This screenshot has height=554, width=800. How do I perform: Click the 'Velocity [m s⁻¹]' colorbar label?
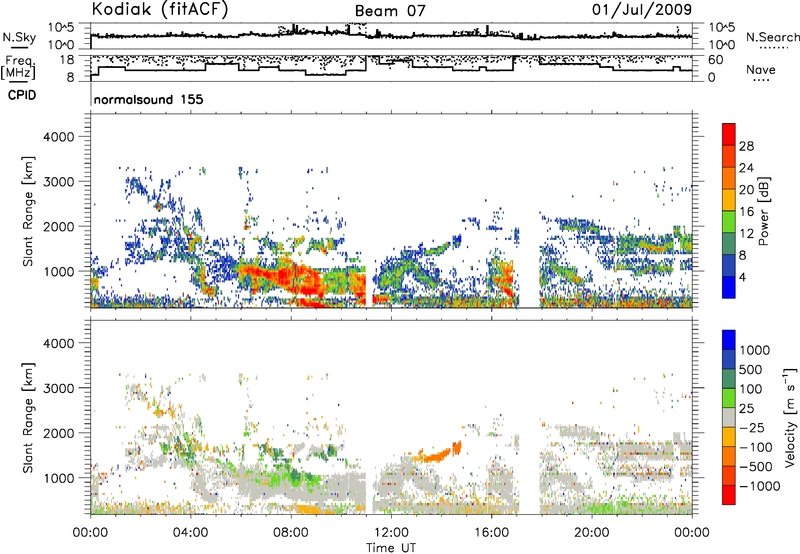(x=790, y=417)
